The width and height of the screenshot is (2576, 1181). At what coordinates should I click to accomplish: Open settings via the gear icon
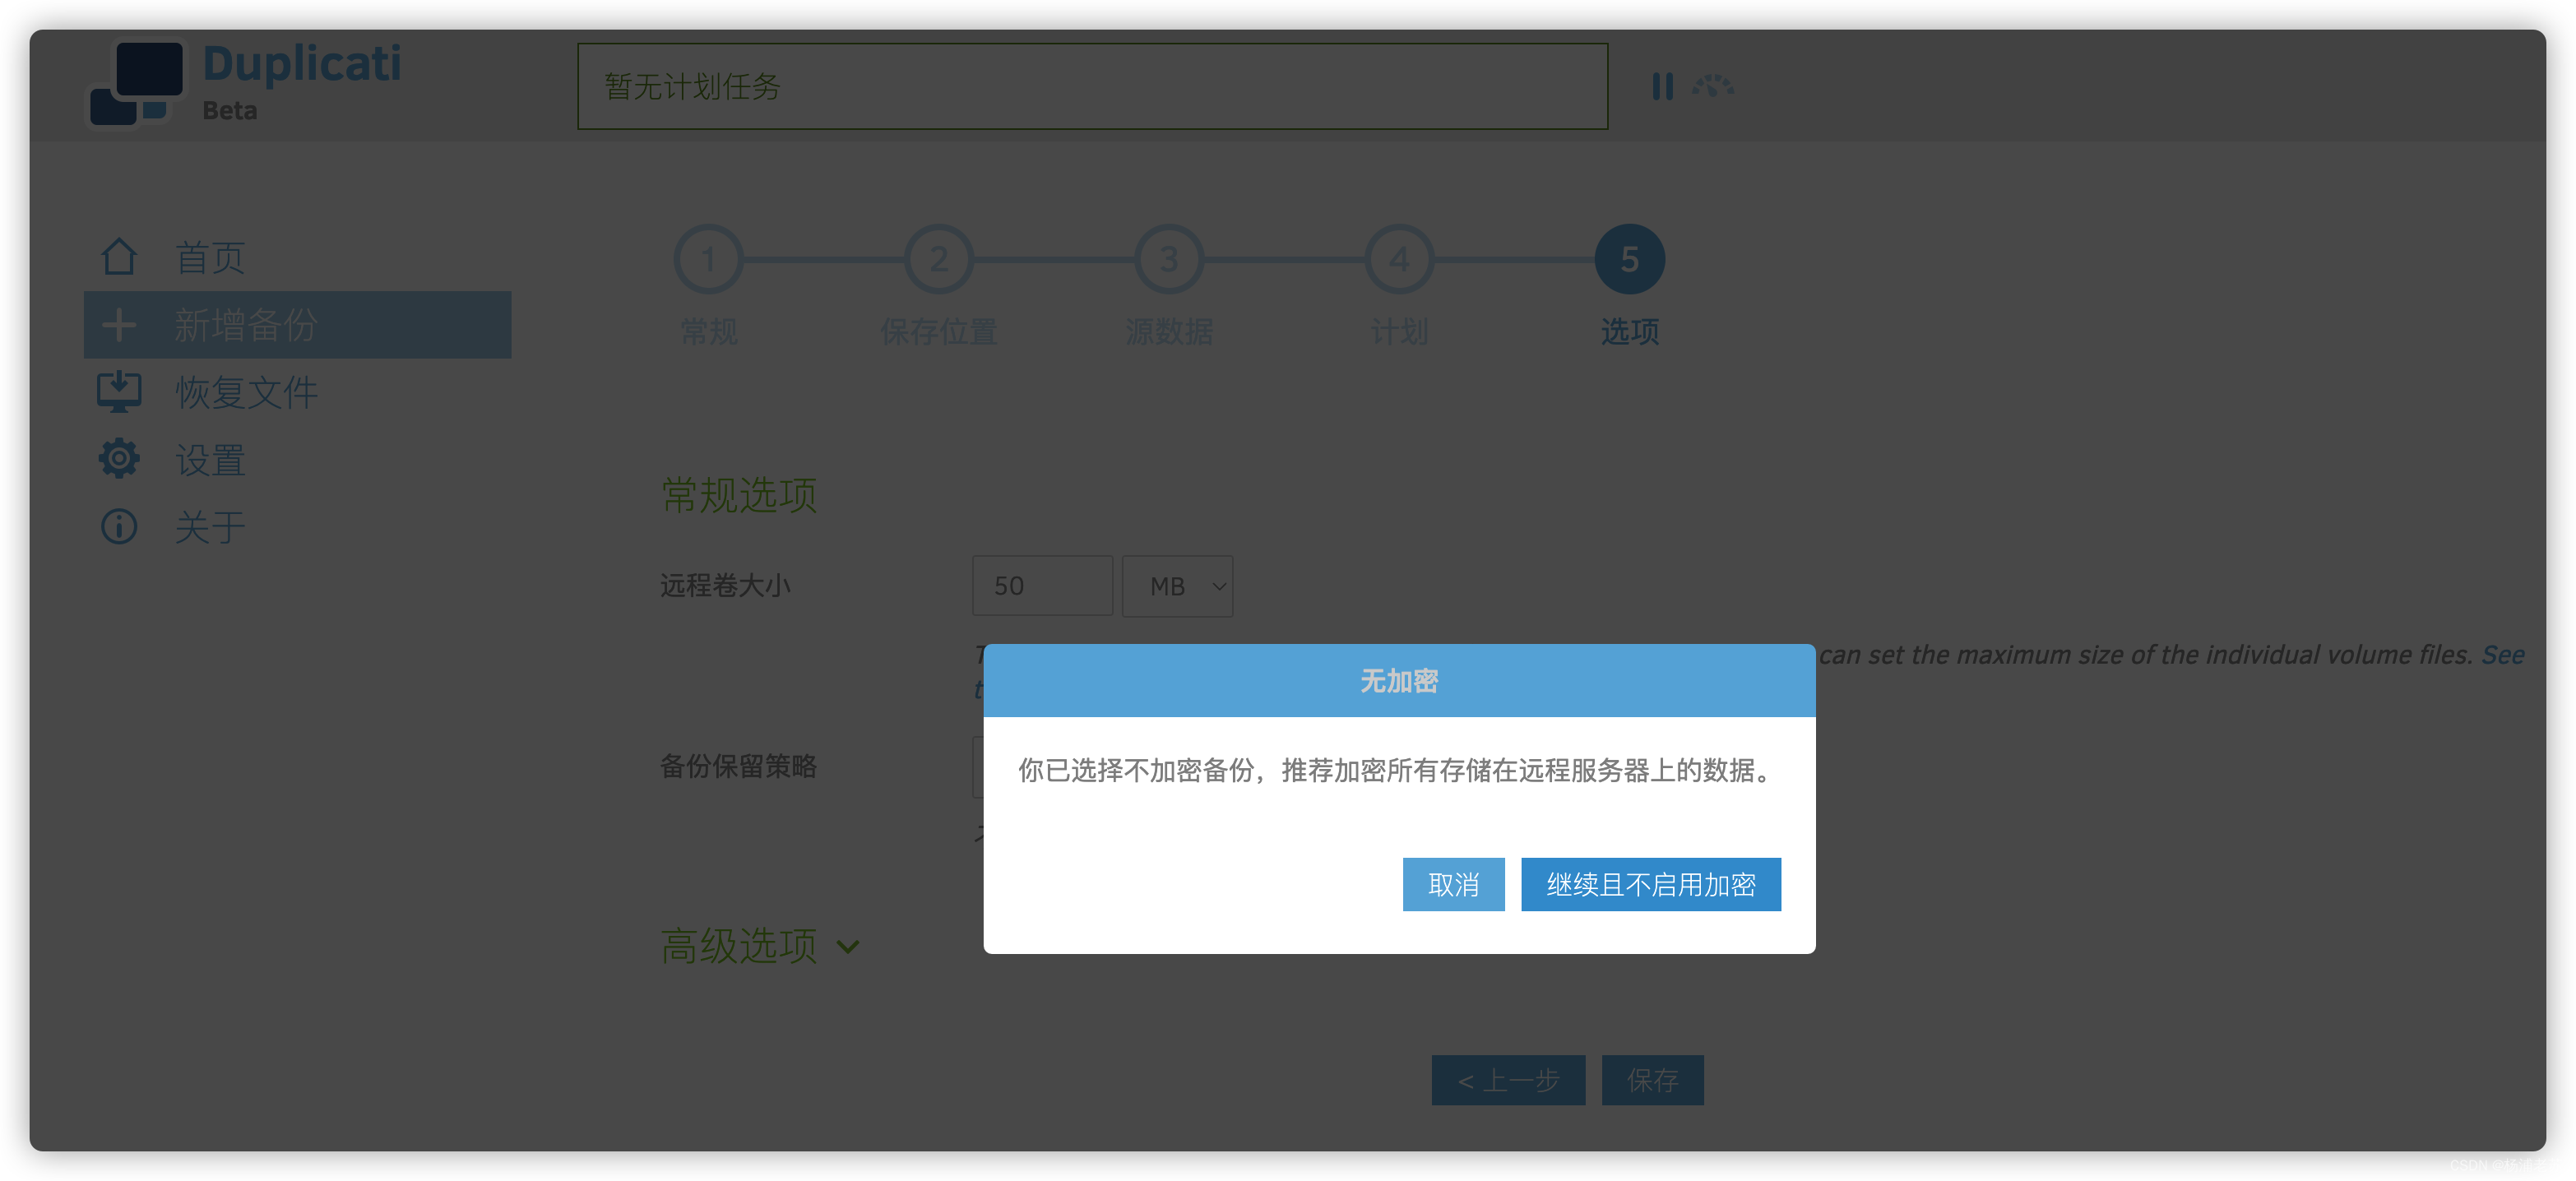pos(119,459)
